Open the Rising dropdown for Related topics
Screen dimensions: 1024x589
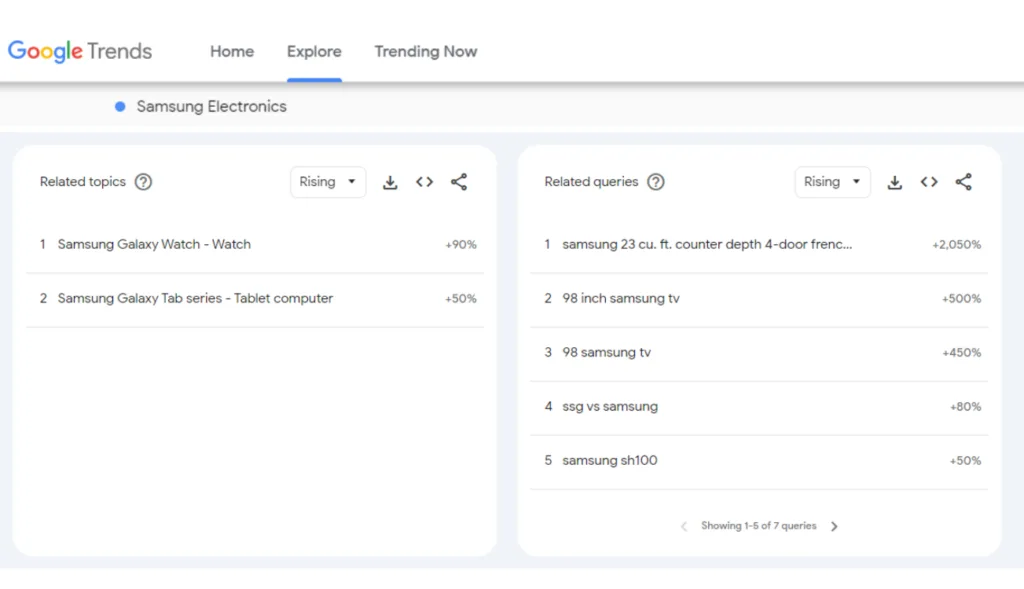pyautogui.click(x=327, y=182)
